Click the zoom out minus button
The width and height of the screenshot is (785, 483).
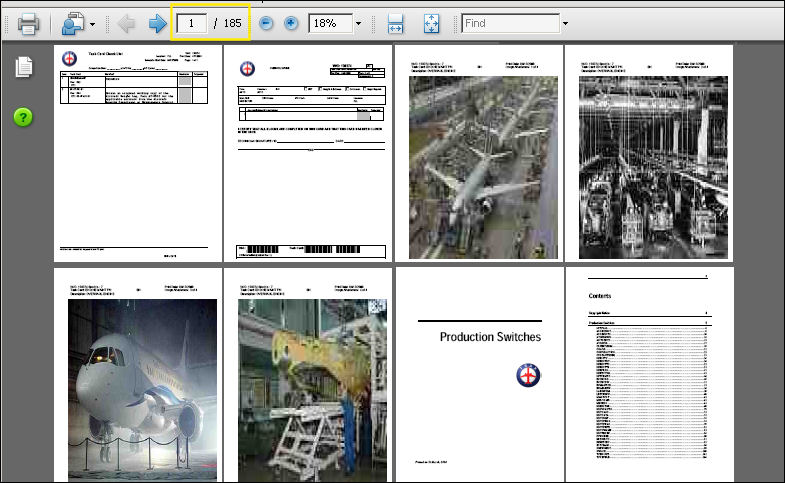(266, 23)
